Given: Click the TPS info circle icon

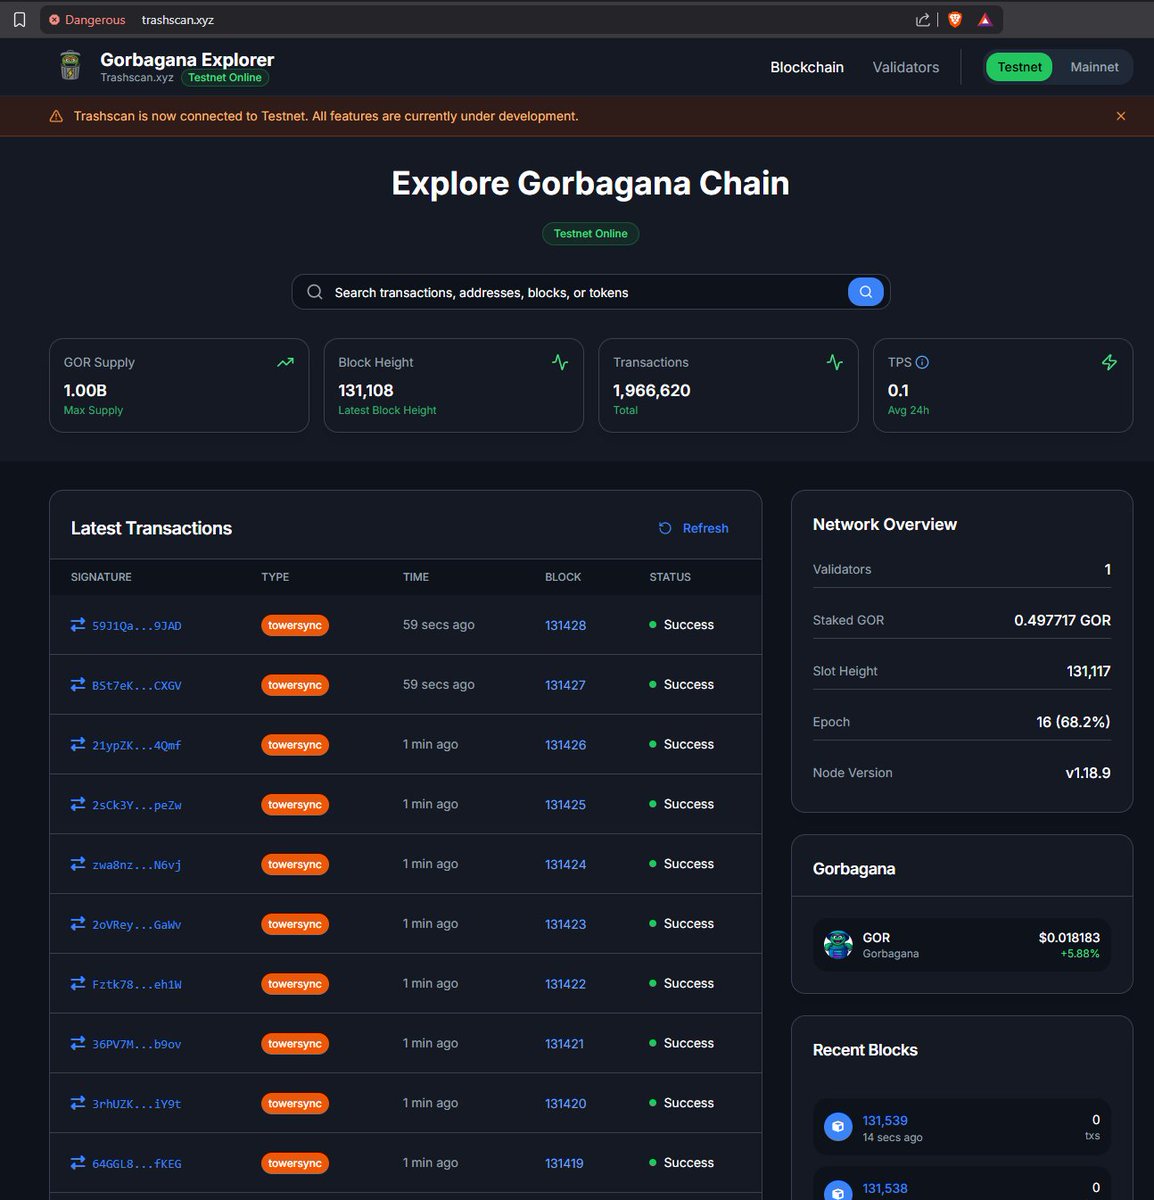Looking at the screenshot, I should click(x=922, y=362).
